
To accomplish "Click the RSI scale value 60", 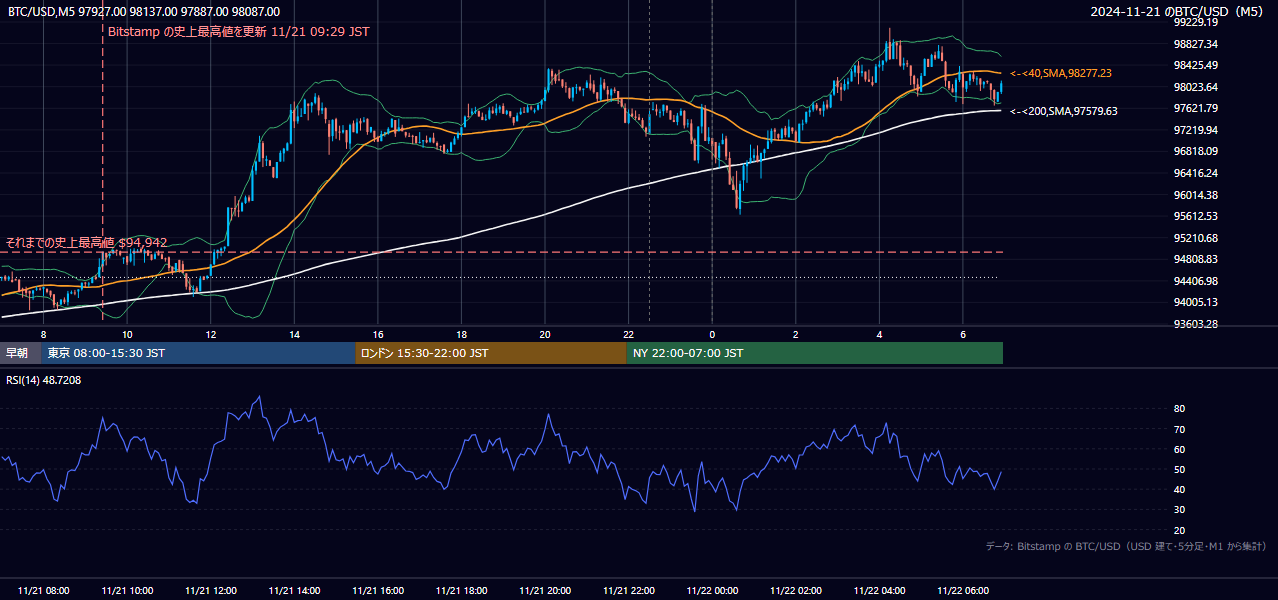I will click(x=1179, y=449).
